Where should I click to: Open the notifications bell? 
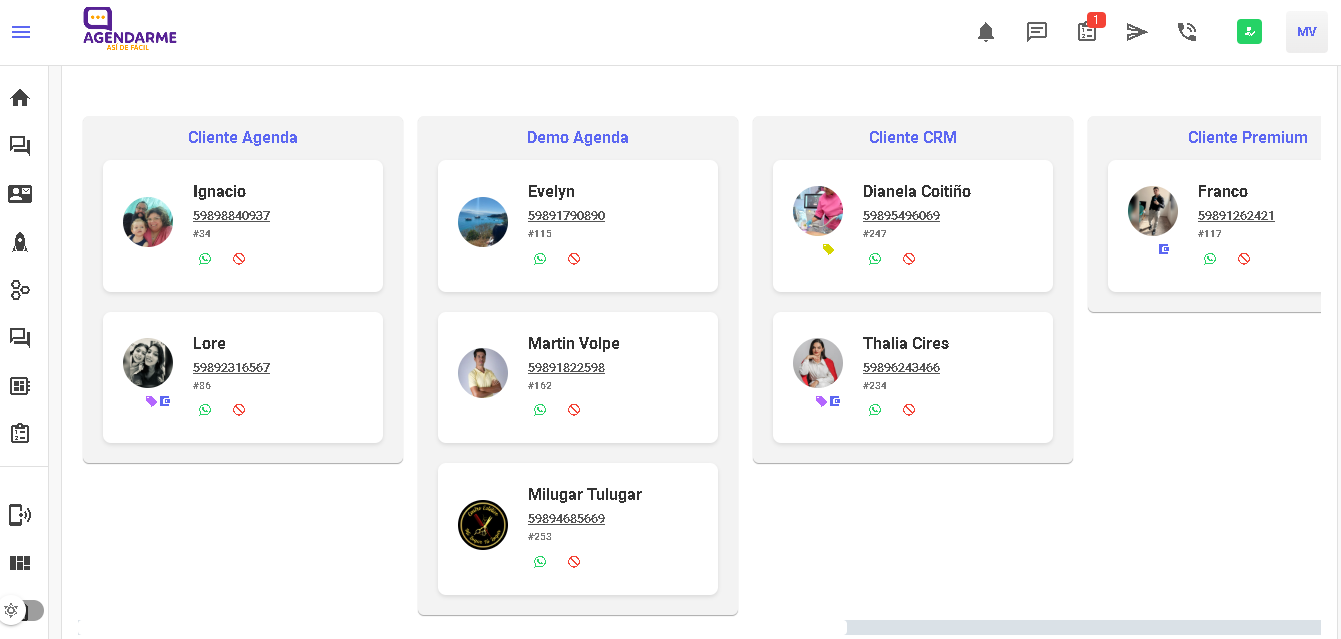986,32
